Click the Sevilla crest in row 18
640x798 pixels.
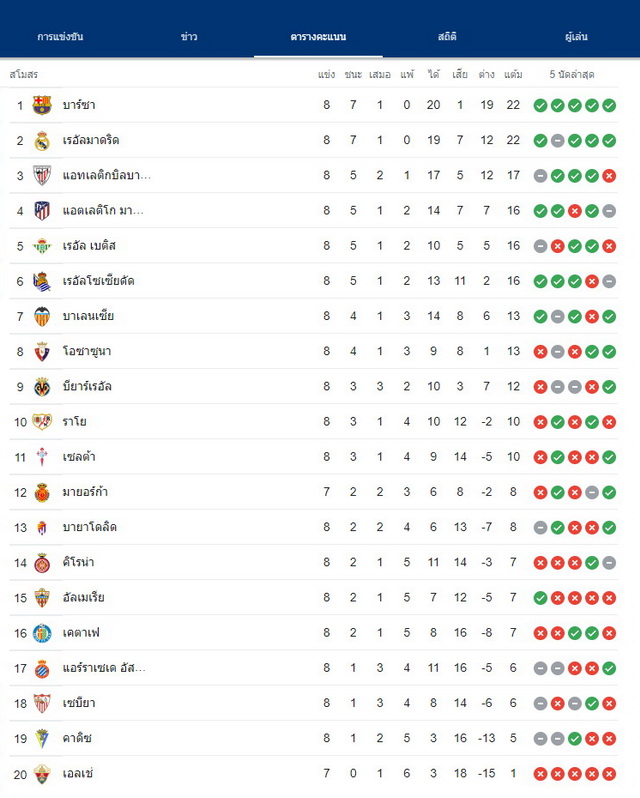42,703
